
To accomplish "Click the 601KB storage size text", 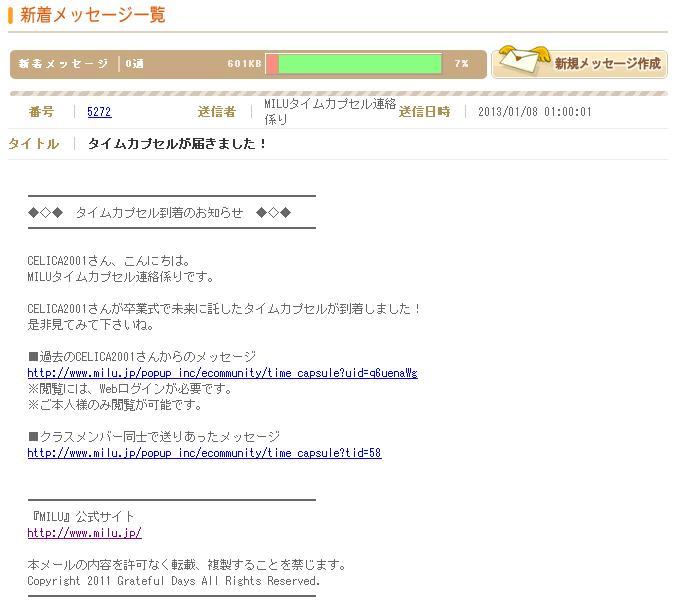I will (x=244, y=64).
